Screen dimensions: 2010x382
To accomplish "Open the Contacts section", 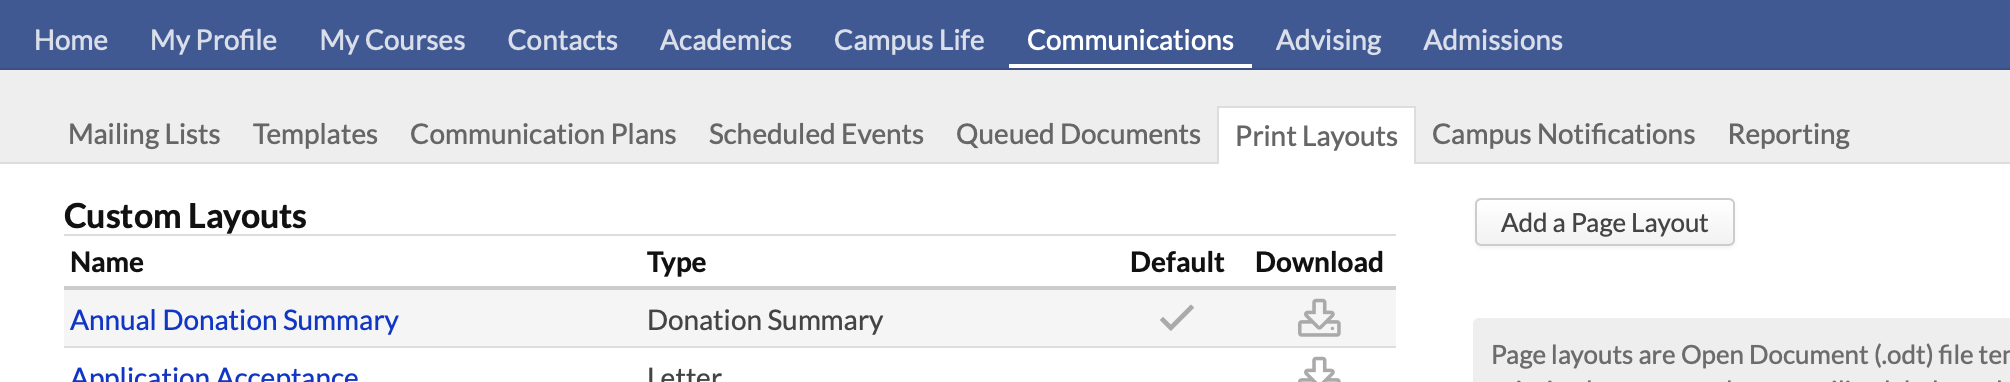I will click(x=562, y=40).
